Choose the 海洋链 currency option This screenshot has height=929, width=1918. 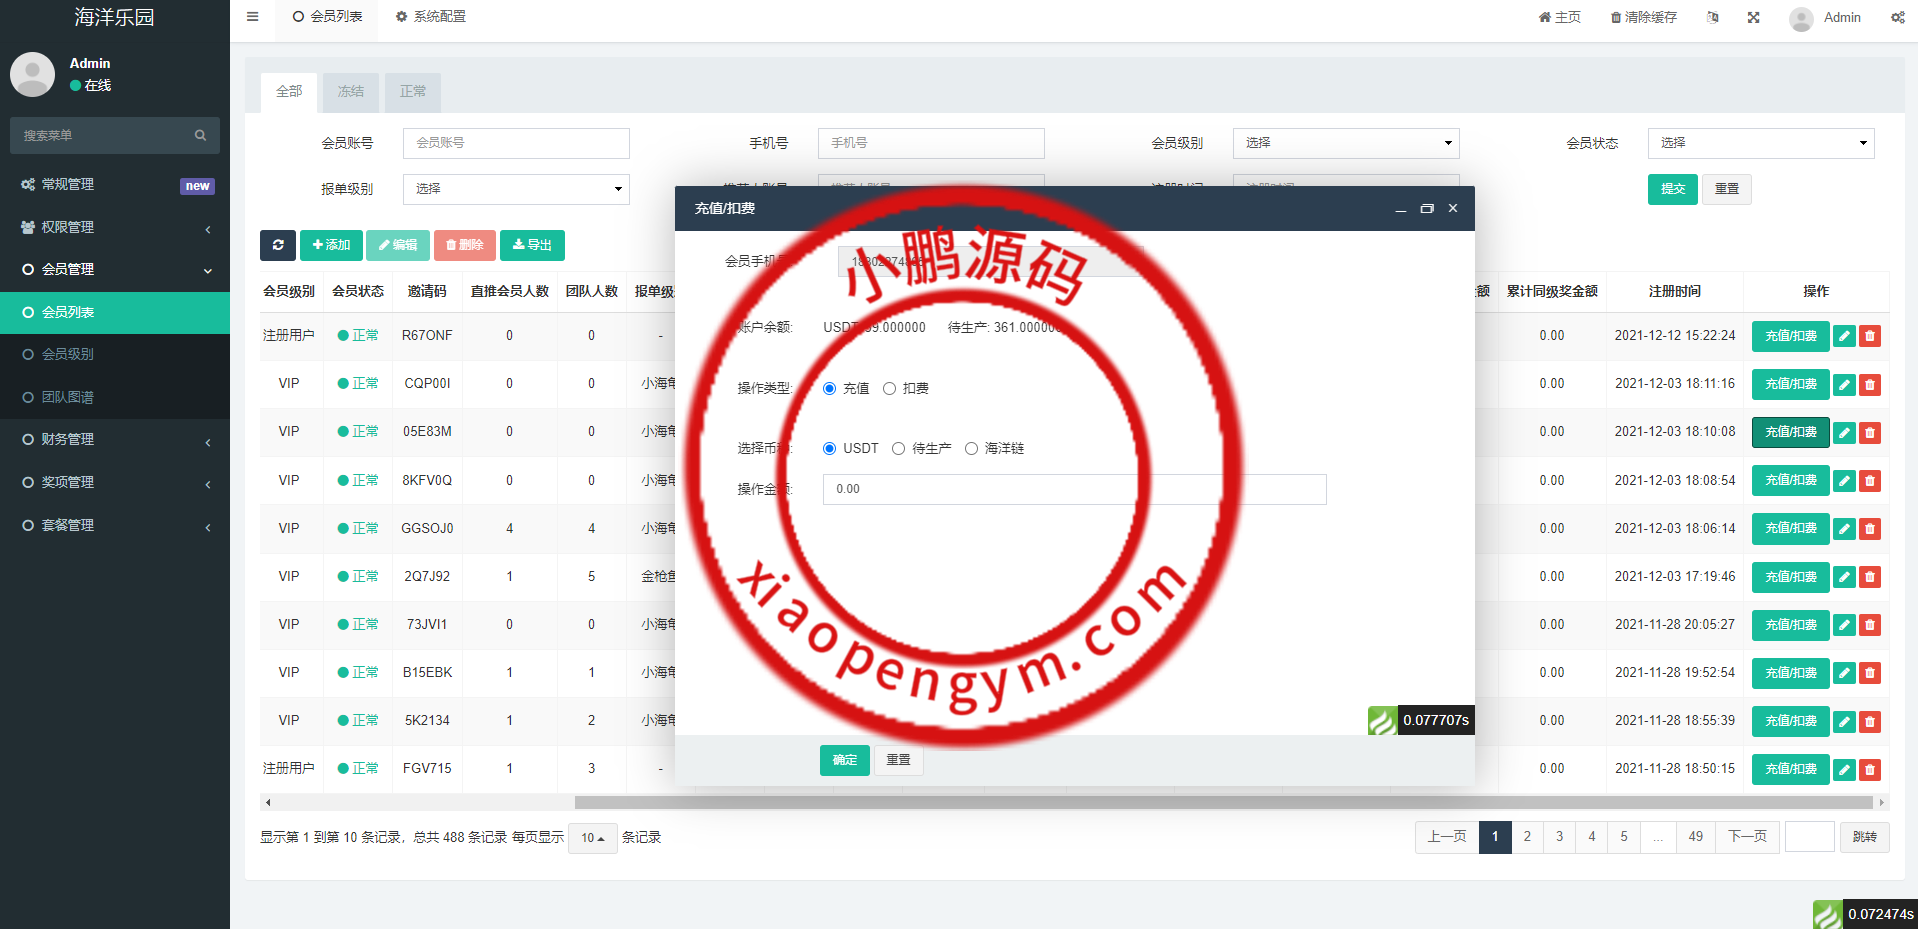pos(971,448)
